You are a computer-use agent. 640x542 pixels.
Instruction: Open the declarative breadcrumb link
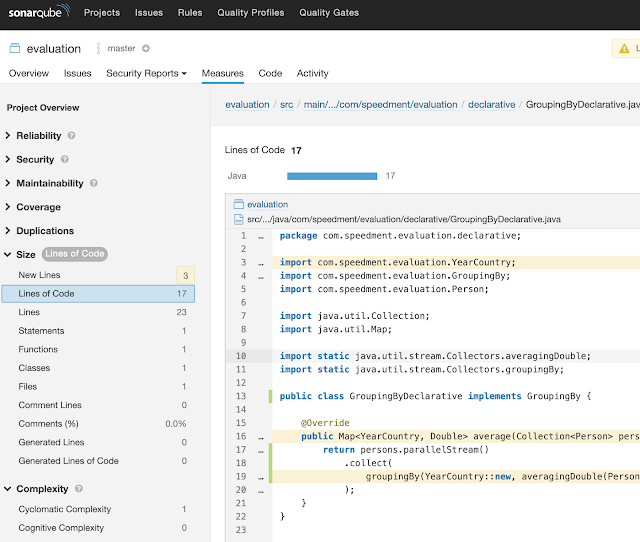pos(492,104)
